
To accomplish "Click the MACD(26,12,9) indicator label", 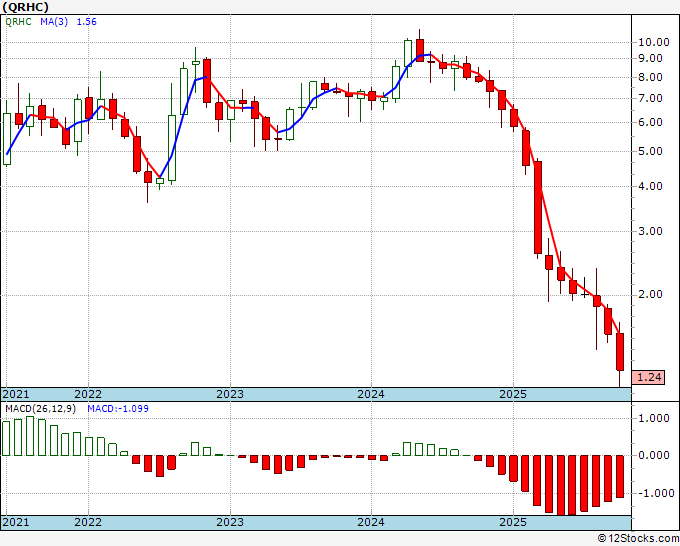I will (40, 409).
